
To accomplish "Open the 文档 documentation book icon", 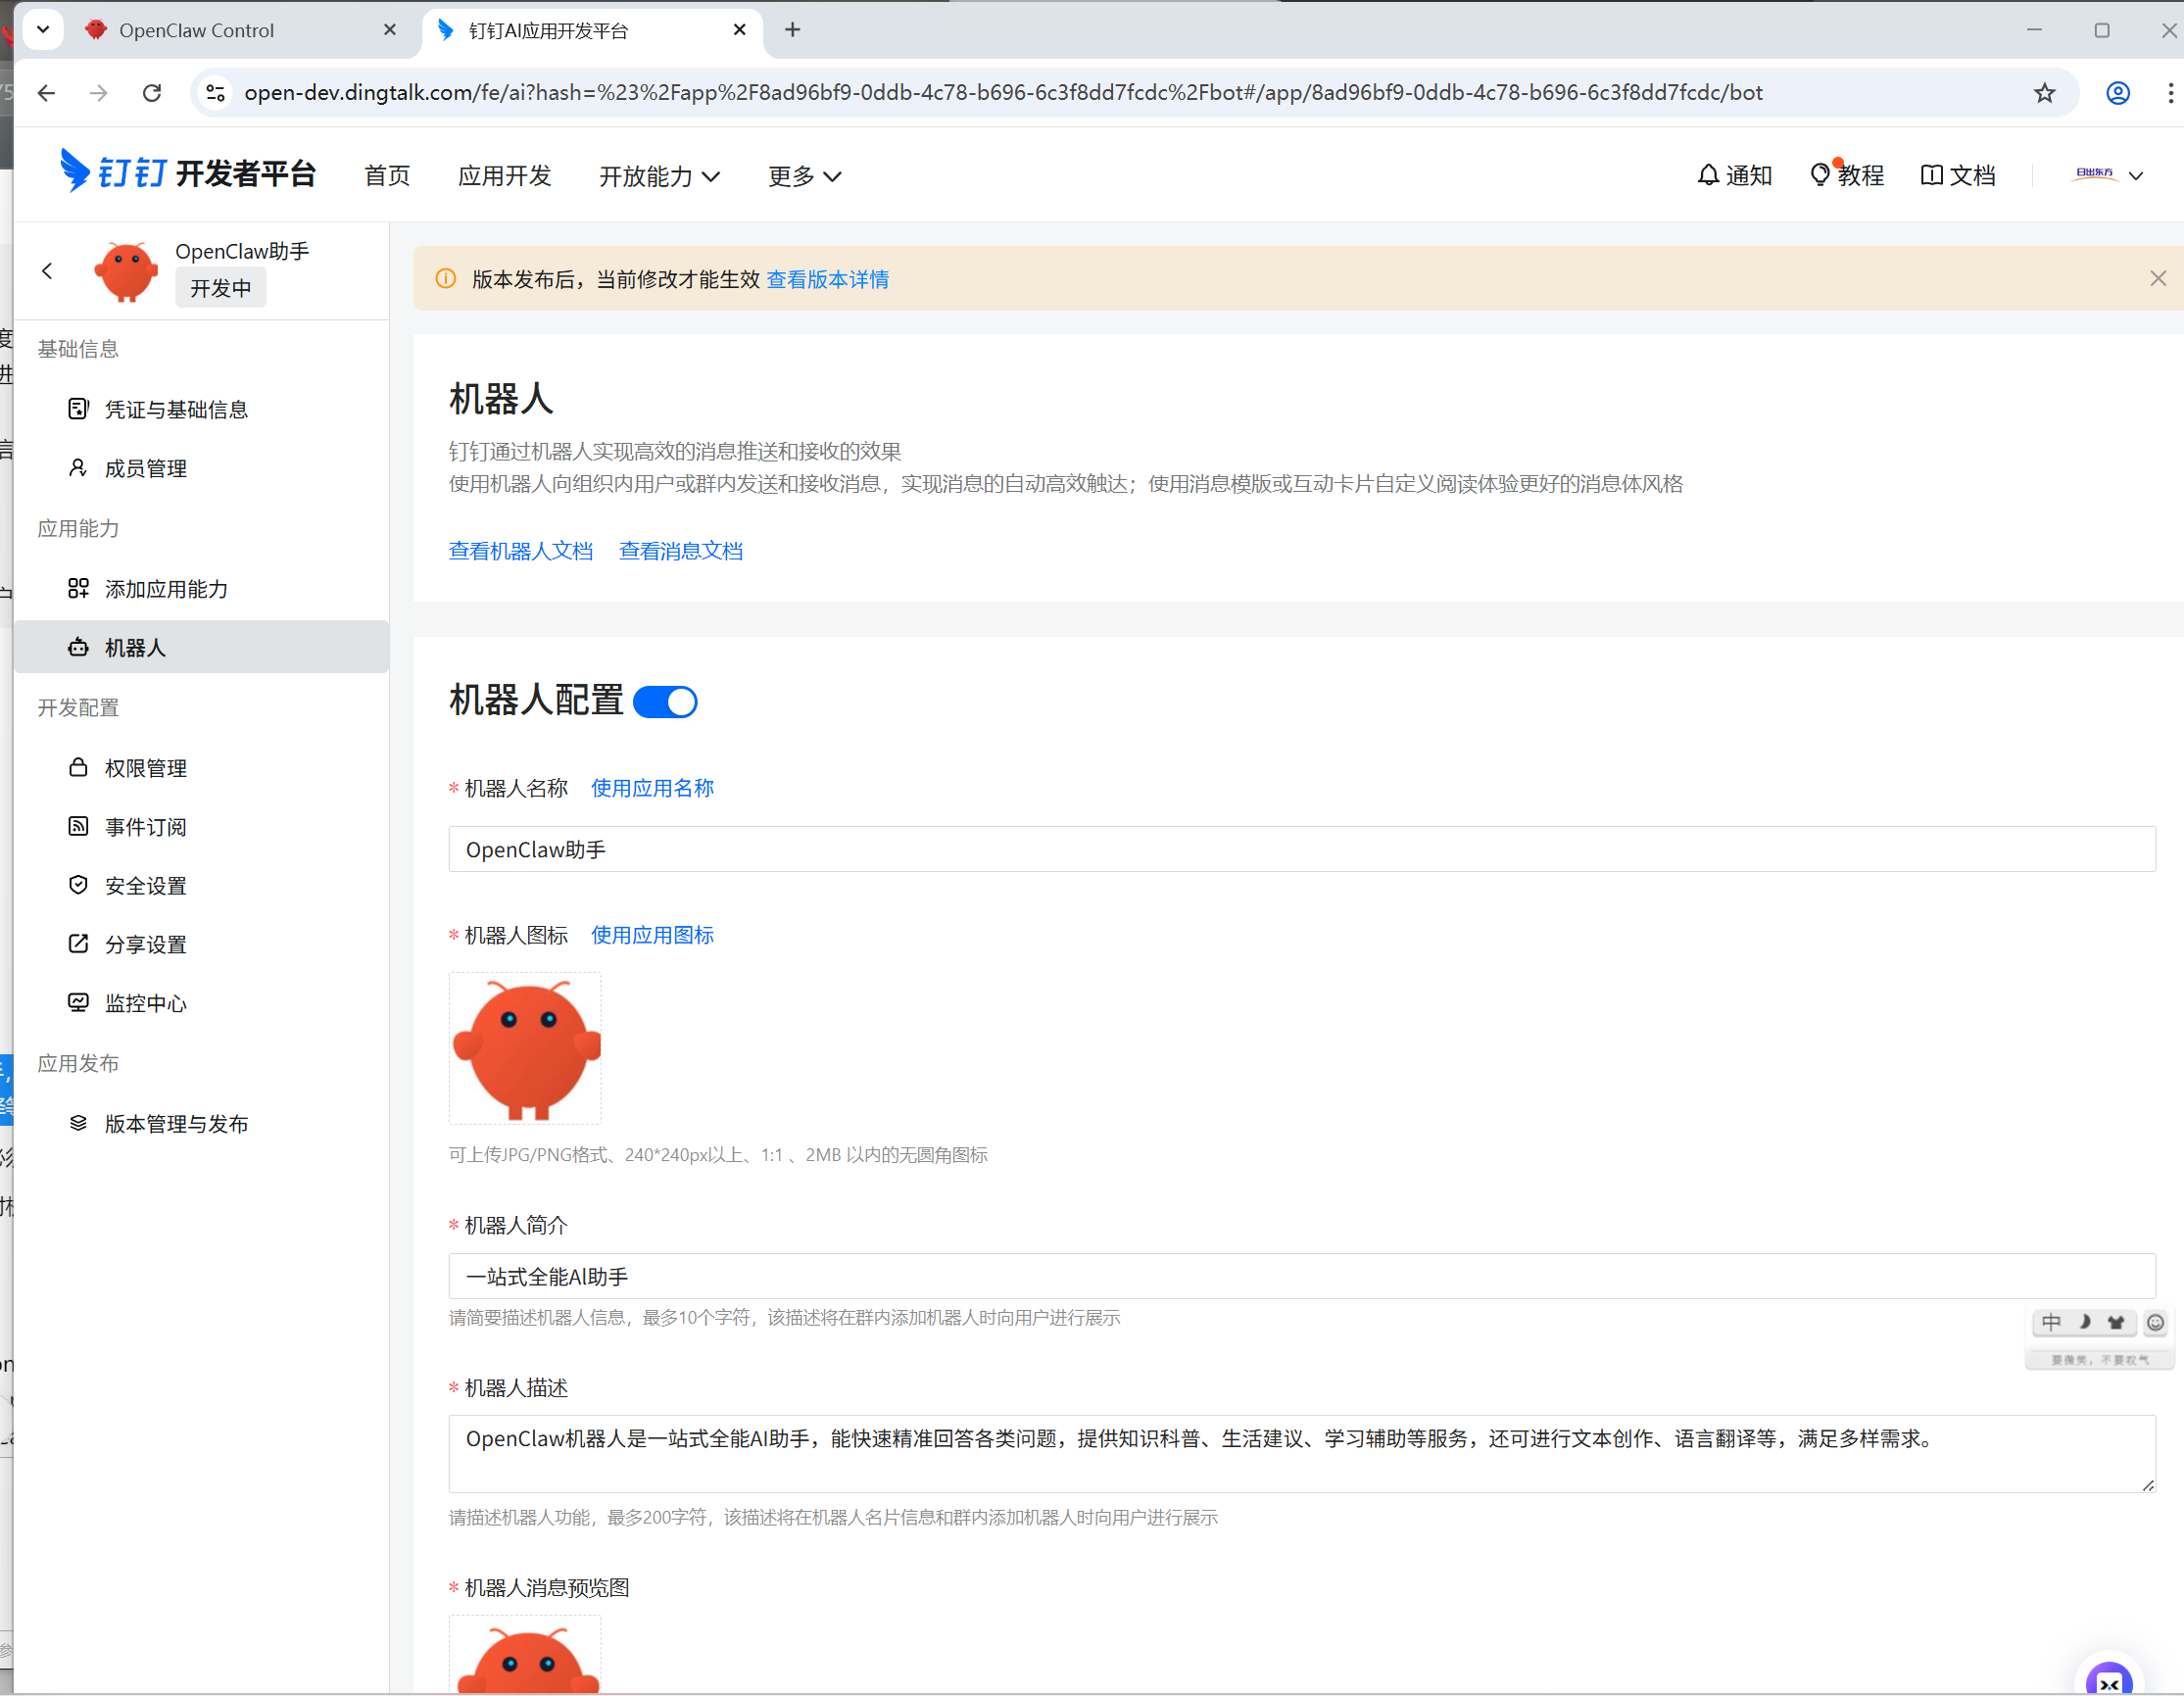I will click(x=1957, y=175).
